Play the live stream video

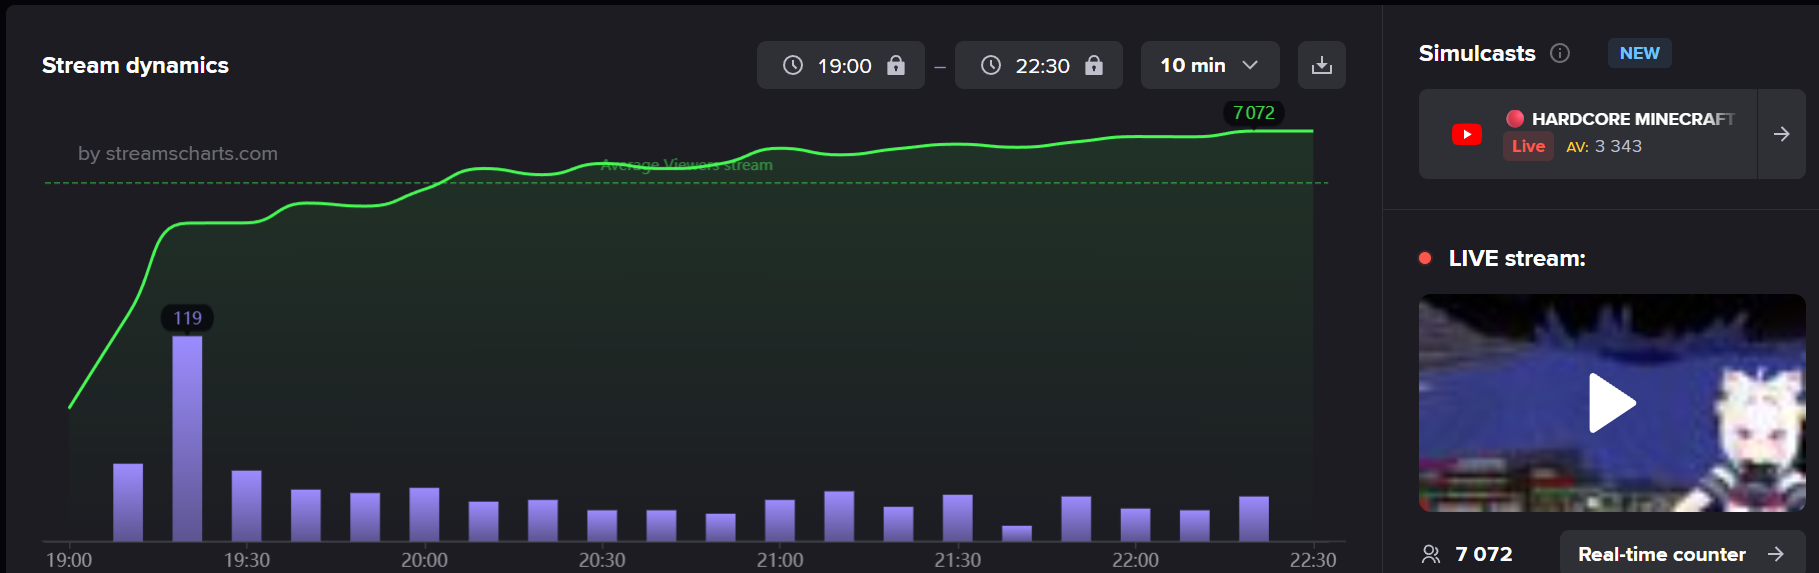point(1612,403)
